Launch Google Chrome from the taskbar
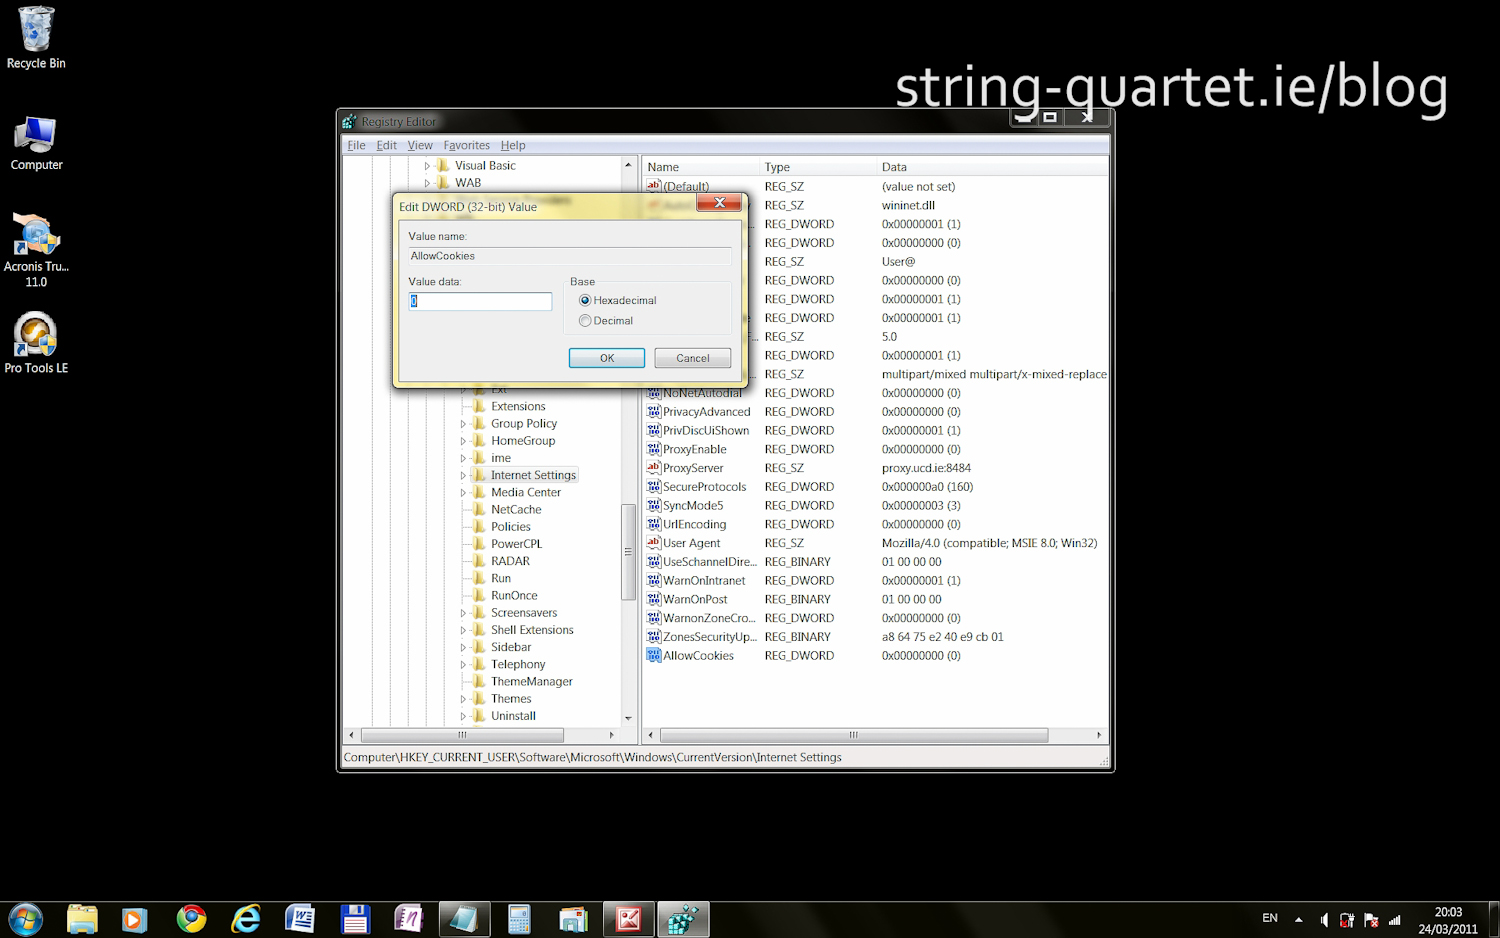The width and height of the screenshot is (1500, 938). 191,919
